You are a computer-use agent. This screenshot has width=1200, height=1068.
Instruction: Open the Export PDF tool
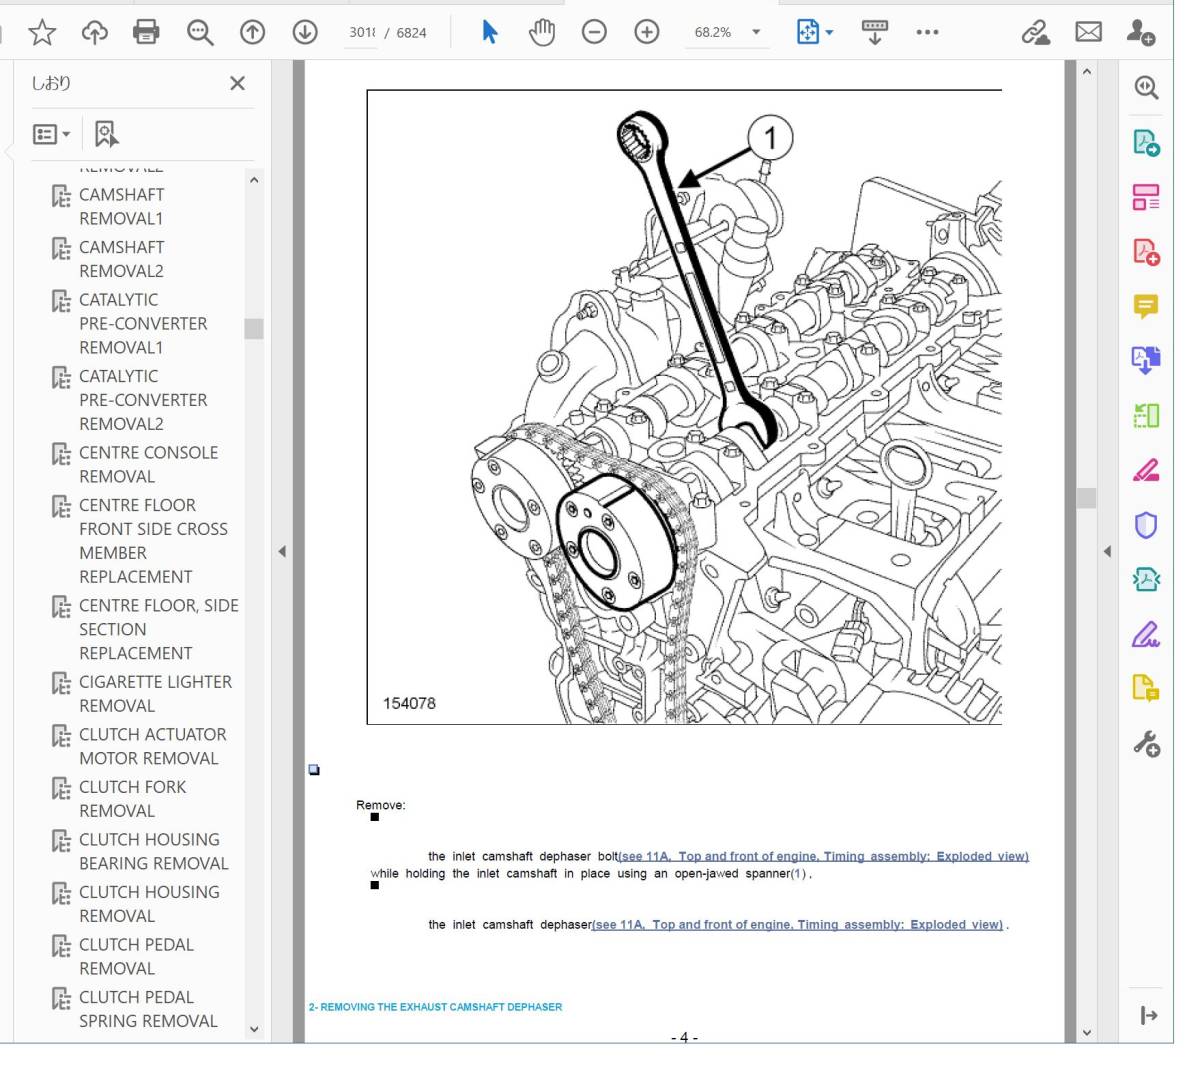tap(1146, 142)
